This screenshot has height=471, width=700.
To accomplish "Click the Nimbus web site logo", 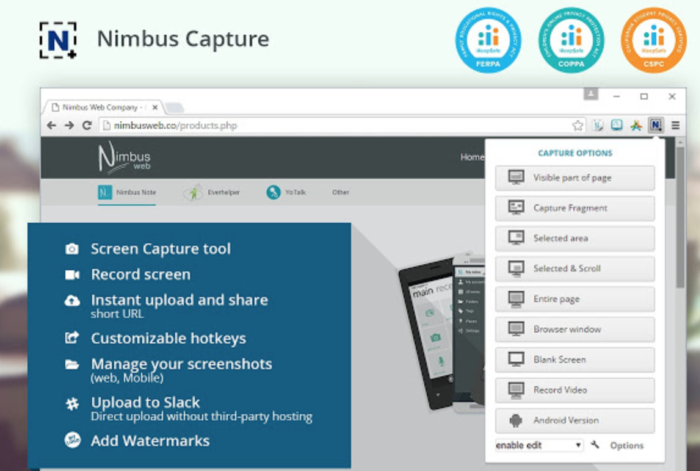I will 125,157.
